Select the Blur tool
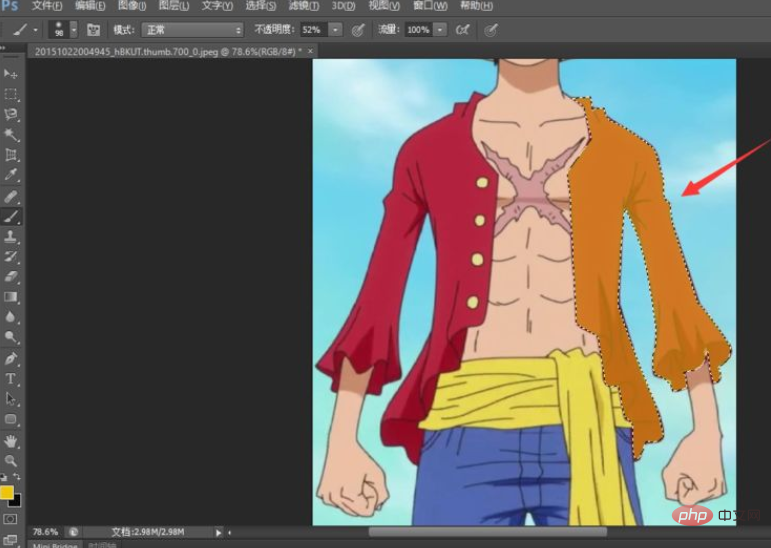The image size is (771, 548). click(11, 317)
